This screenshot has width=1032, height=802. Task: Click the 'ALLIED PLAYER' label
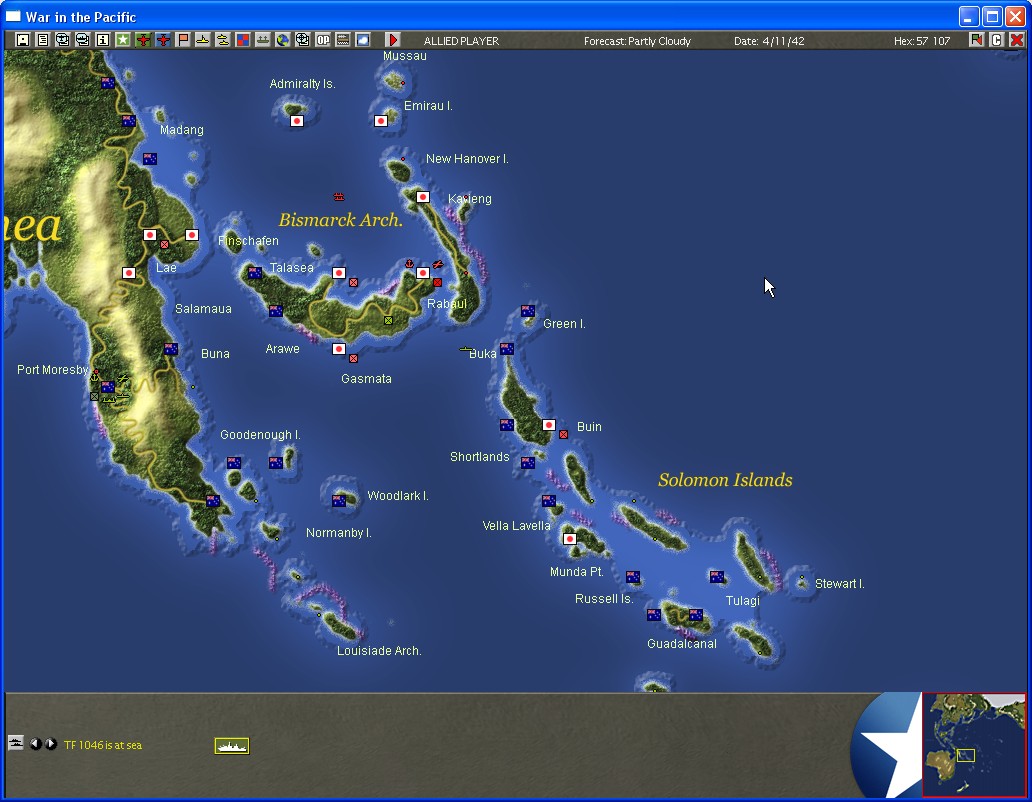coord(461,41)
